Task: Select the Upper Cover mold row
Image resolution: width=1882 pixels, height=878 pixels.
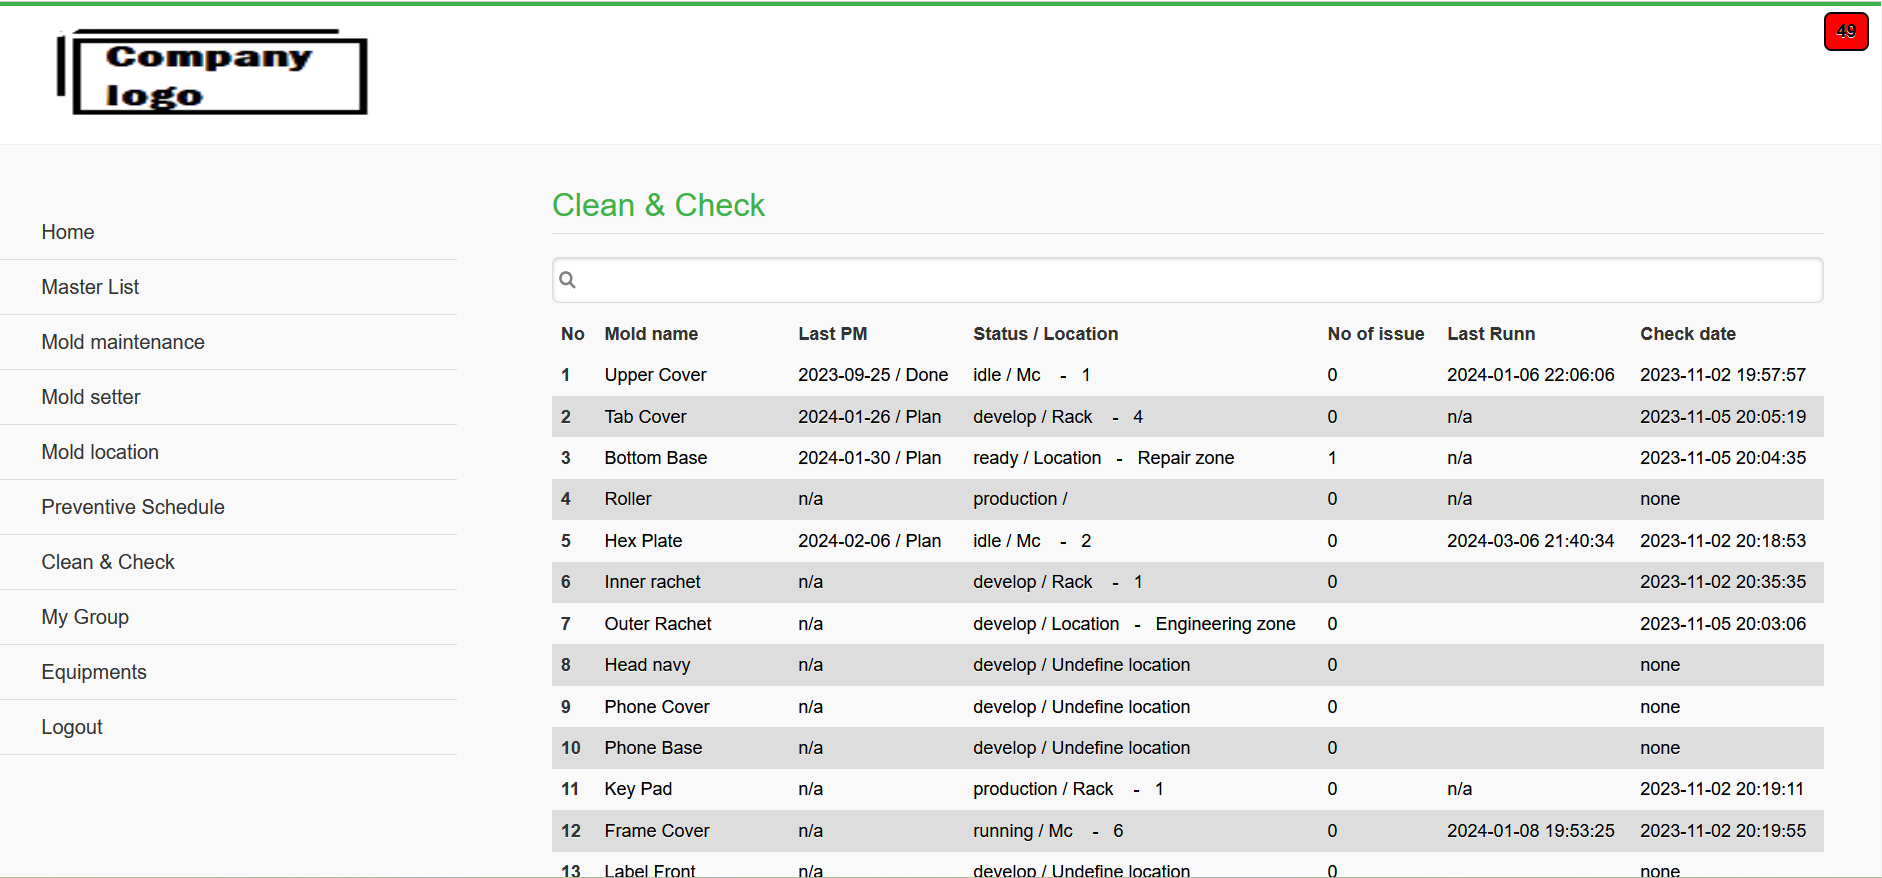Action: point(1187,375)
